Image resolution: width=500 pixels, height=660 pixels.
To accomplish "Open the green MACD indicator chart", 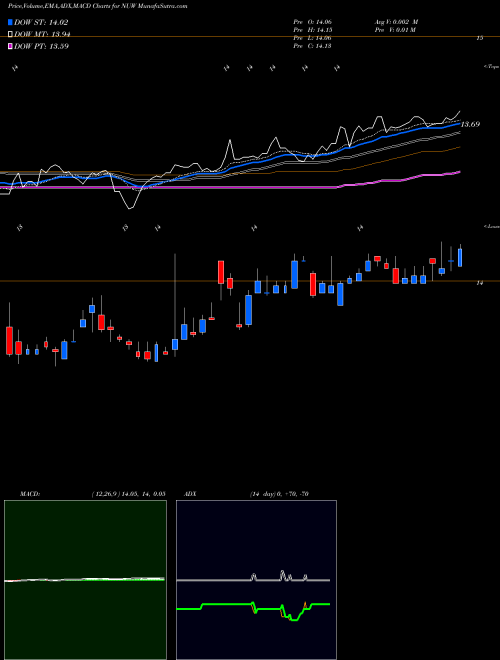I will click(x=85, y=580).
